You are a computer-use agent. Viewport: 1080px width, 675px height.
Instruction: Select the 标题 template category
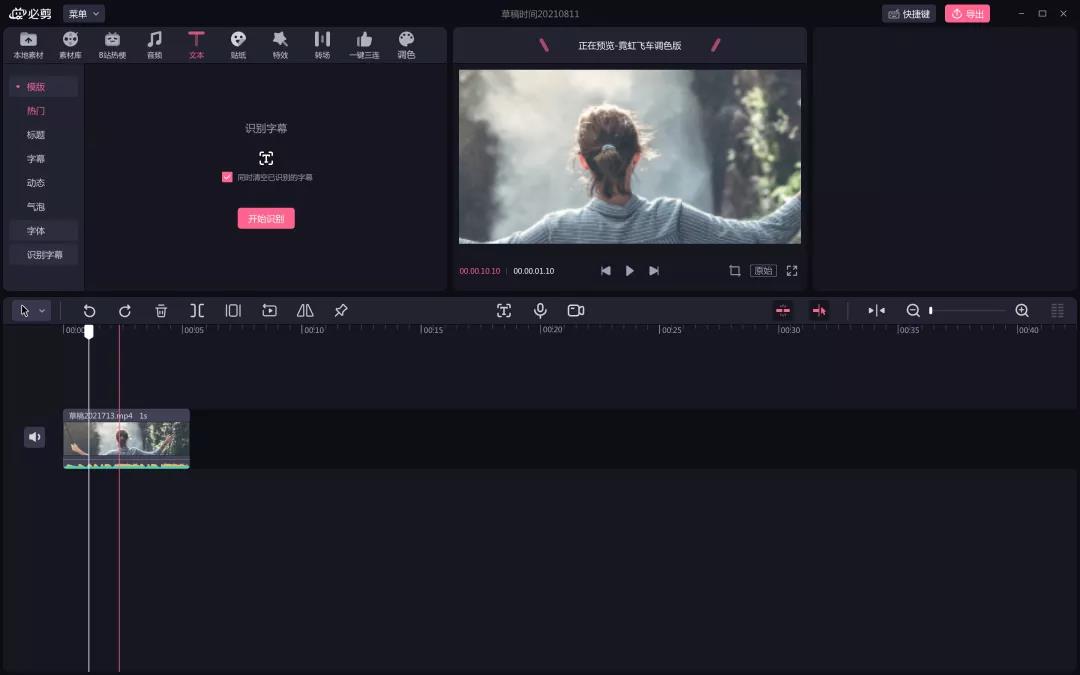coord(36,135)
